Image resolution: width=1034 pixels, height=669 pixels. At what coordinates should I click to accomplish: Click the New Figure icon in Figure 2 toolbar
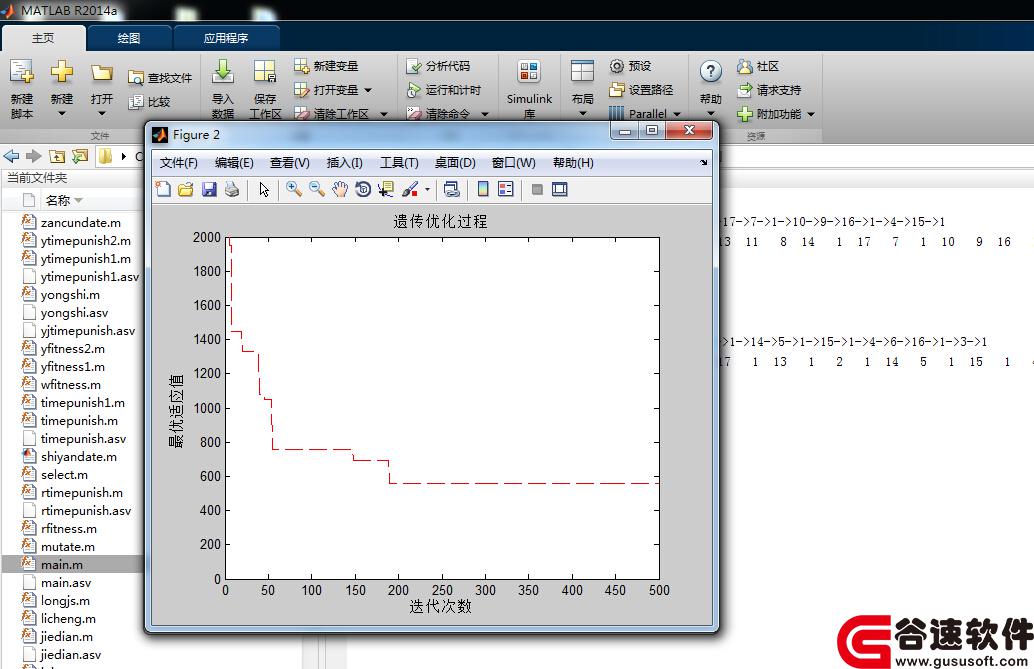click(162, 189)
